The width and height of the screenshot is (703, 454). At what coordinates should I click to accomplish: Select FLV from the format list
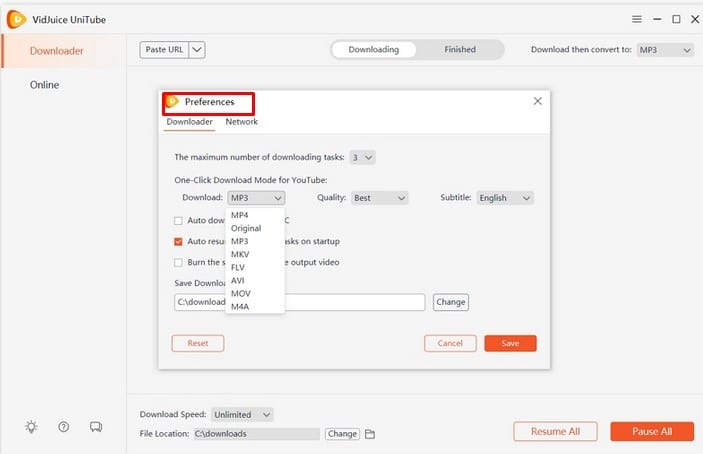click(x=255, y=268)
